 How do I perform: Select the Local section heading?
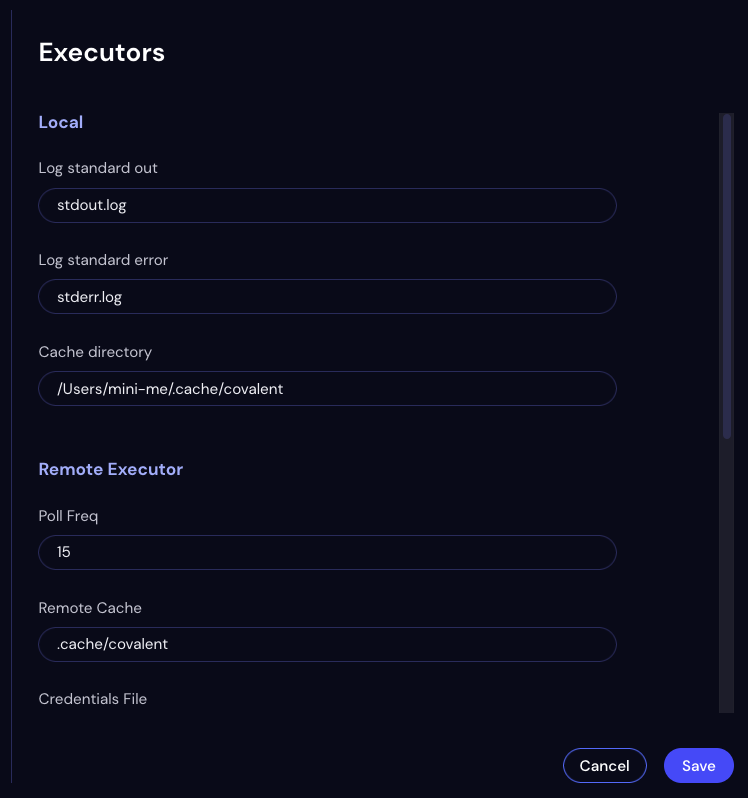click(x=61, y=122)
